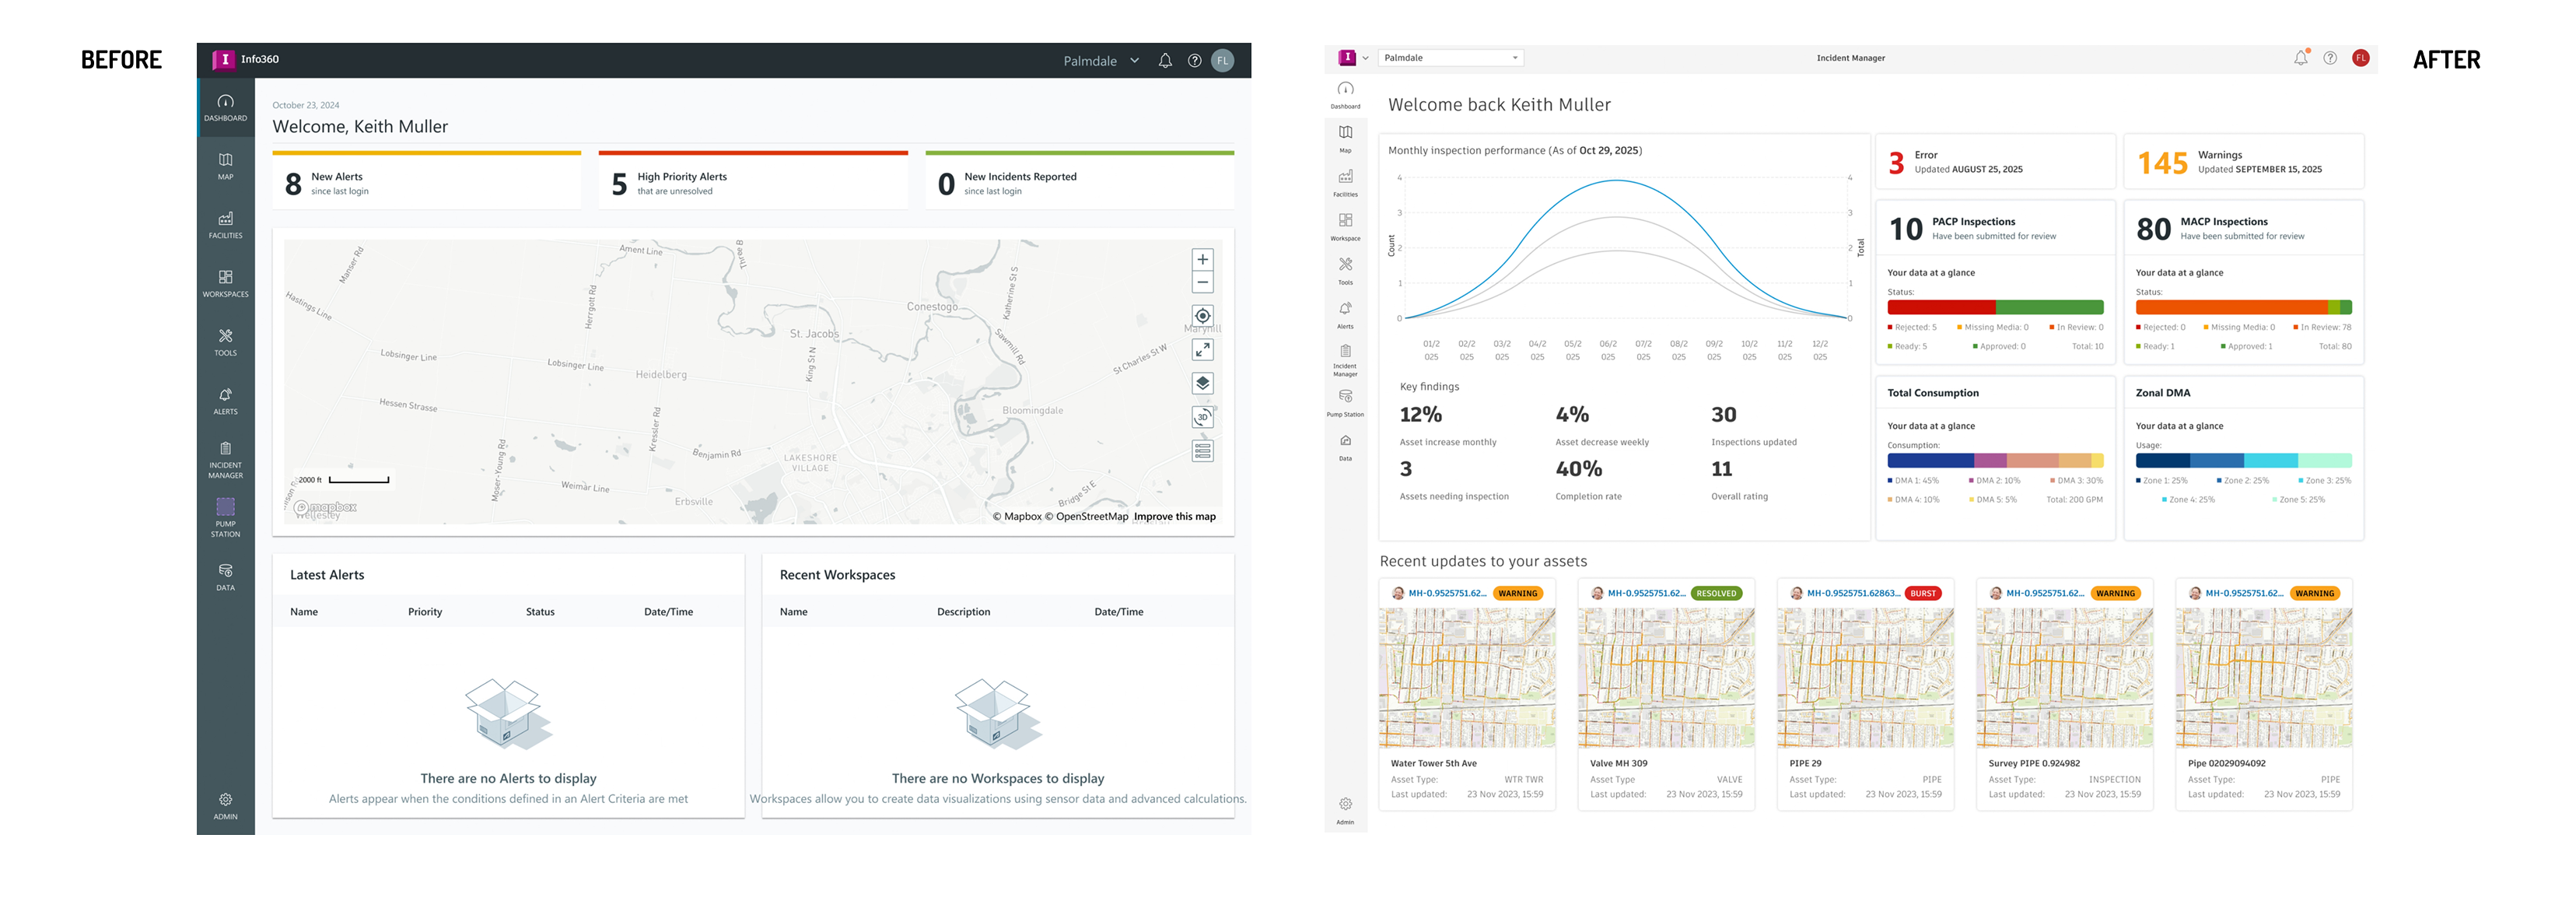Viewport: 2576px width, 908px height.
Task: Open notifications bell in dark header
Action: tap(1165, 61)
